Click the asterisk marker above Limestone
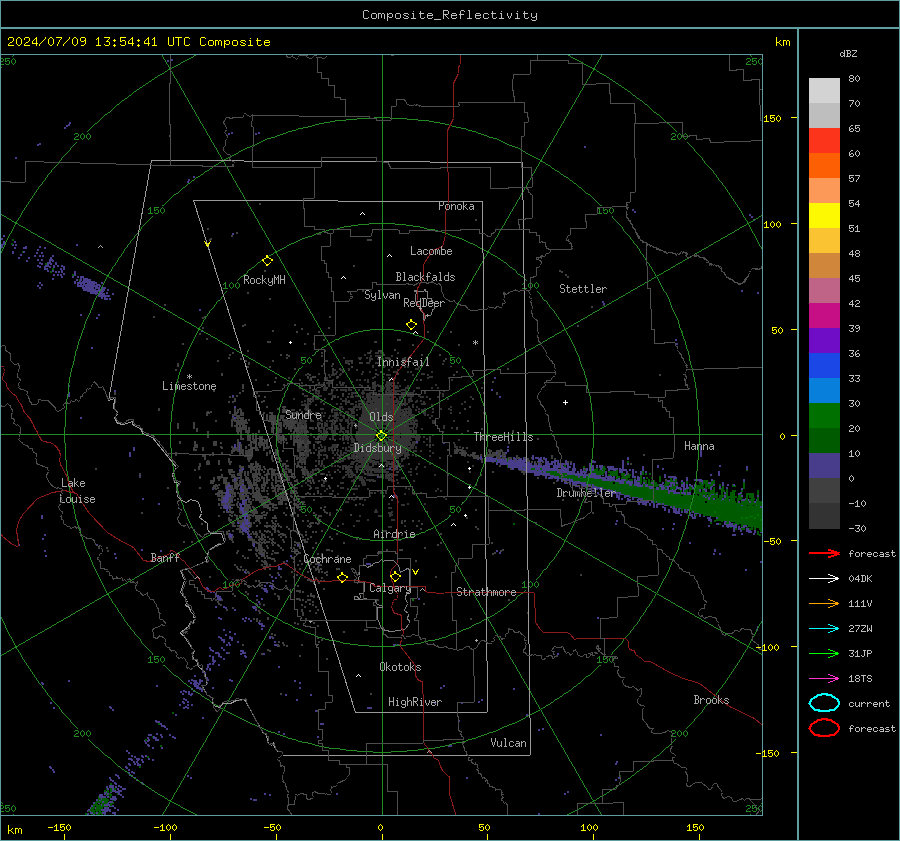900x841 pixels. pos(189,377)
